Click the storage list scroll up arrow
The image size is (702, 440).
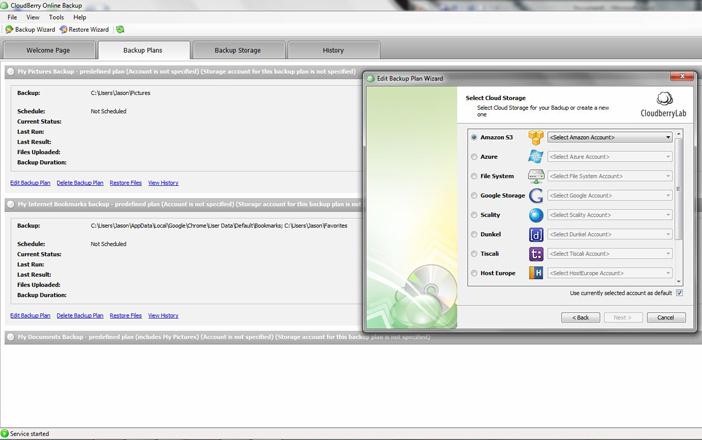point(678,134)
